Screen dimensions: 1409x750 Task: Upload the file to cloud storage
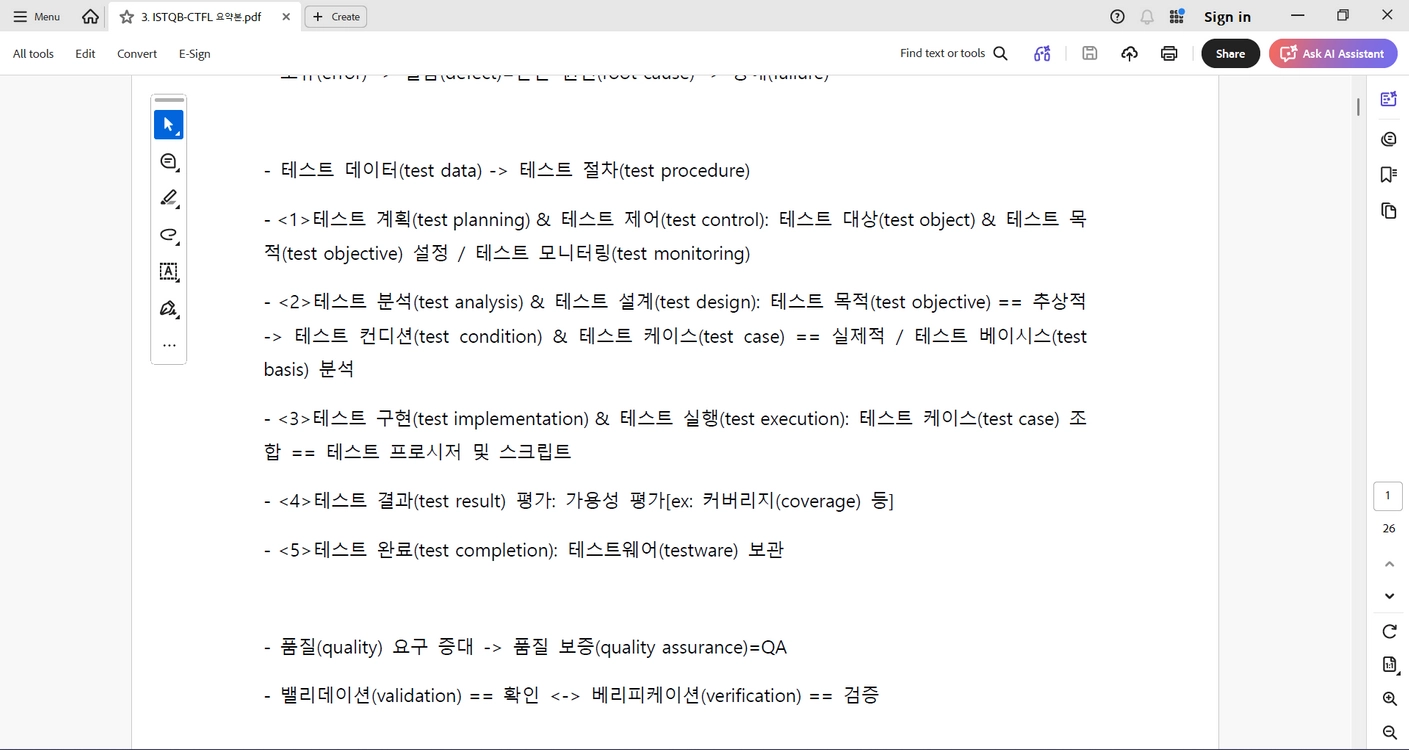tap(1129, 54)
